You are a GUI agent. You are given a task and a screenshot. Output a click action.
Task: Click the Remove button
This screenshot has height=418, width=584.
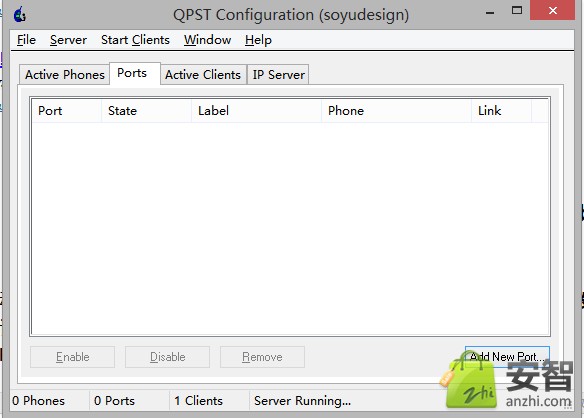(x=262, y=357)
